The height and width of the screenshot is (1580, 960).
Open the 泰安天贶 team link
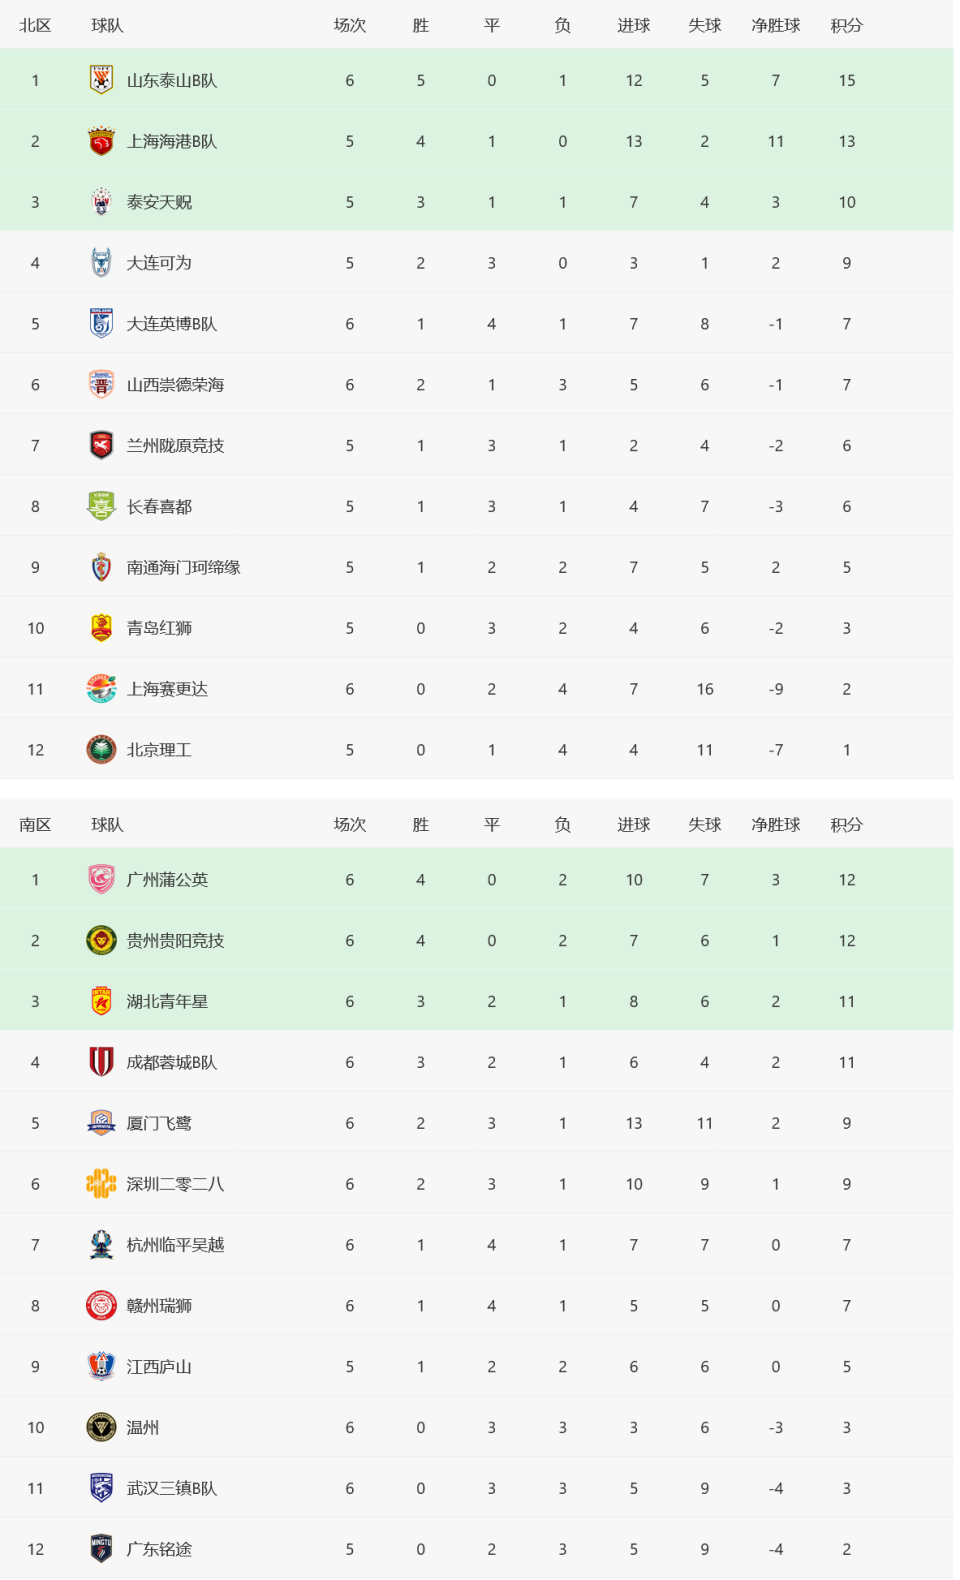coord(159,202)
